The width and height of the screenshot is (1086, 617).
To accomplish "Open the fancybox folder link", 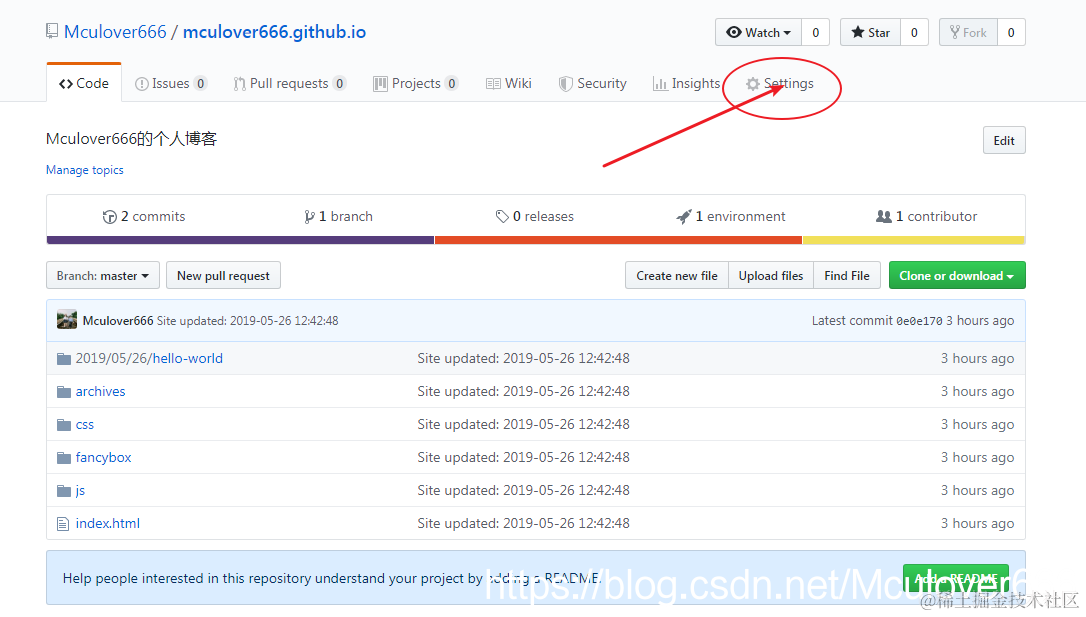I will pos(103,458).
